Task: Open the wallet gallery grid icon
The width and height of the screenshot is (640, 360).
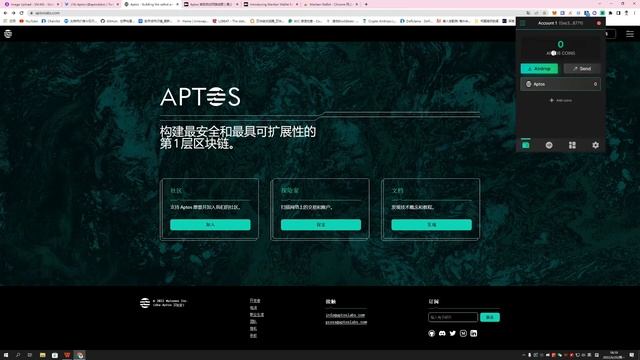Action: 572,145
